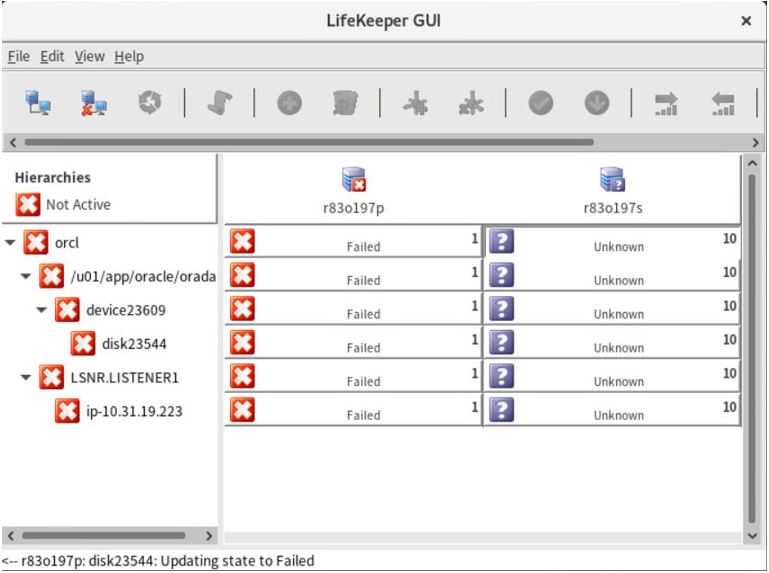769x573 pixels.
Task: Click the View Logs scroll icon
Action: (220, 103)
